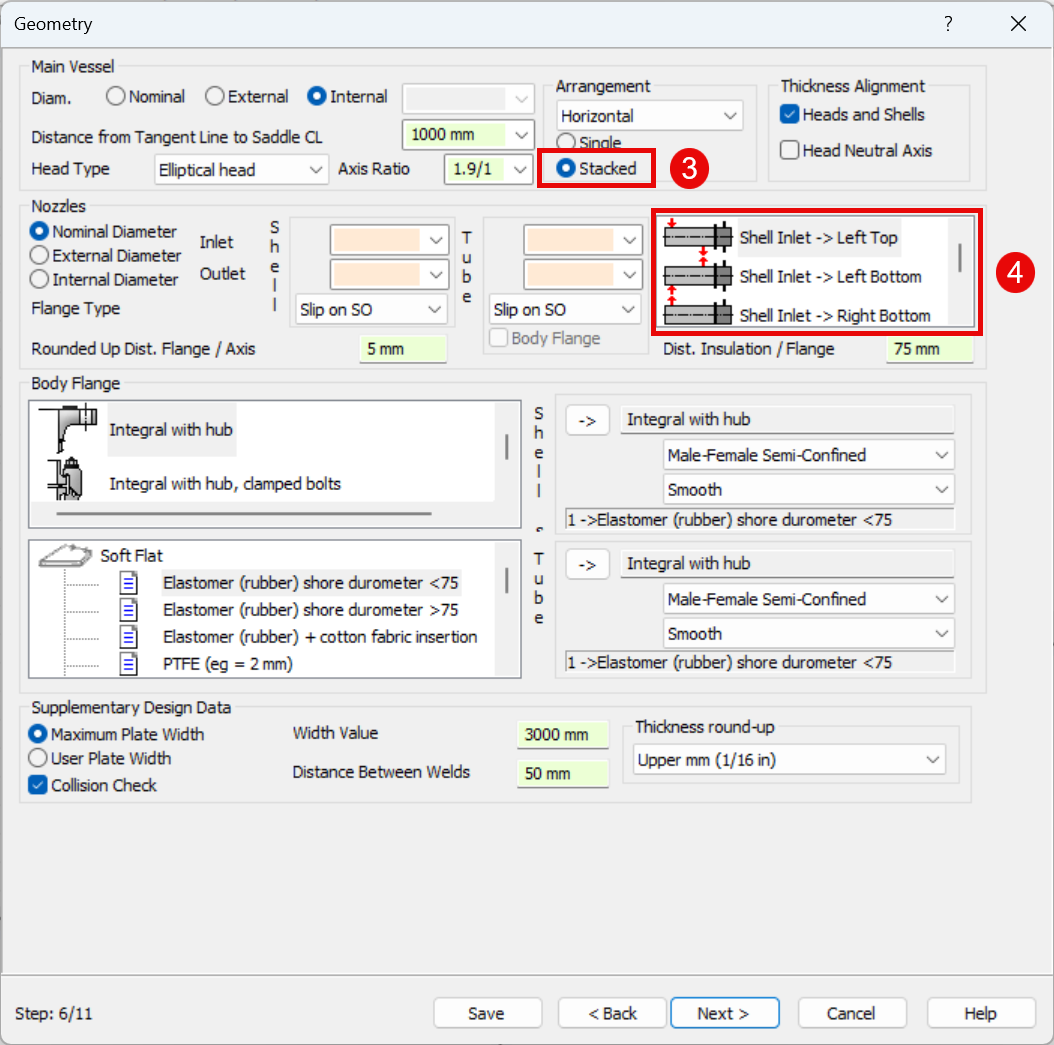Image resolution: width=1054 pixels, height=1045 pixels.
Task: Click the Shell Inlet Left Bottom nozzle icon
Action: [x=698, y=277]
